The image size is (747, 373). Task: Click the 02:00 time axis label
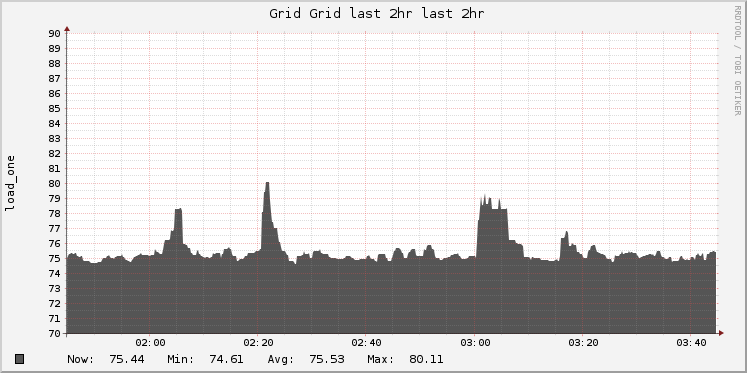click(150, 343)
